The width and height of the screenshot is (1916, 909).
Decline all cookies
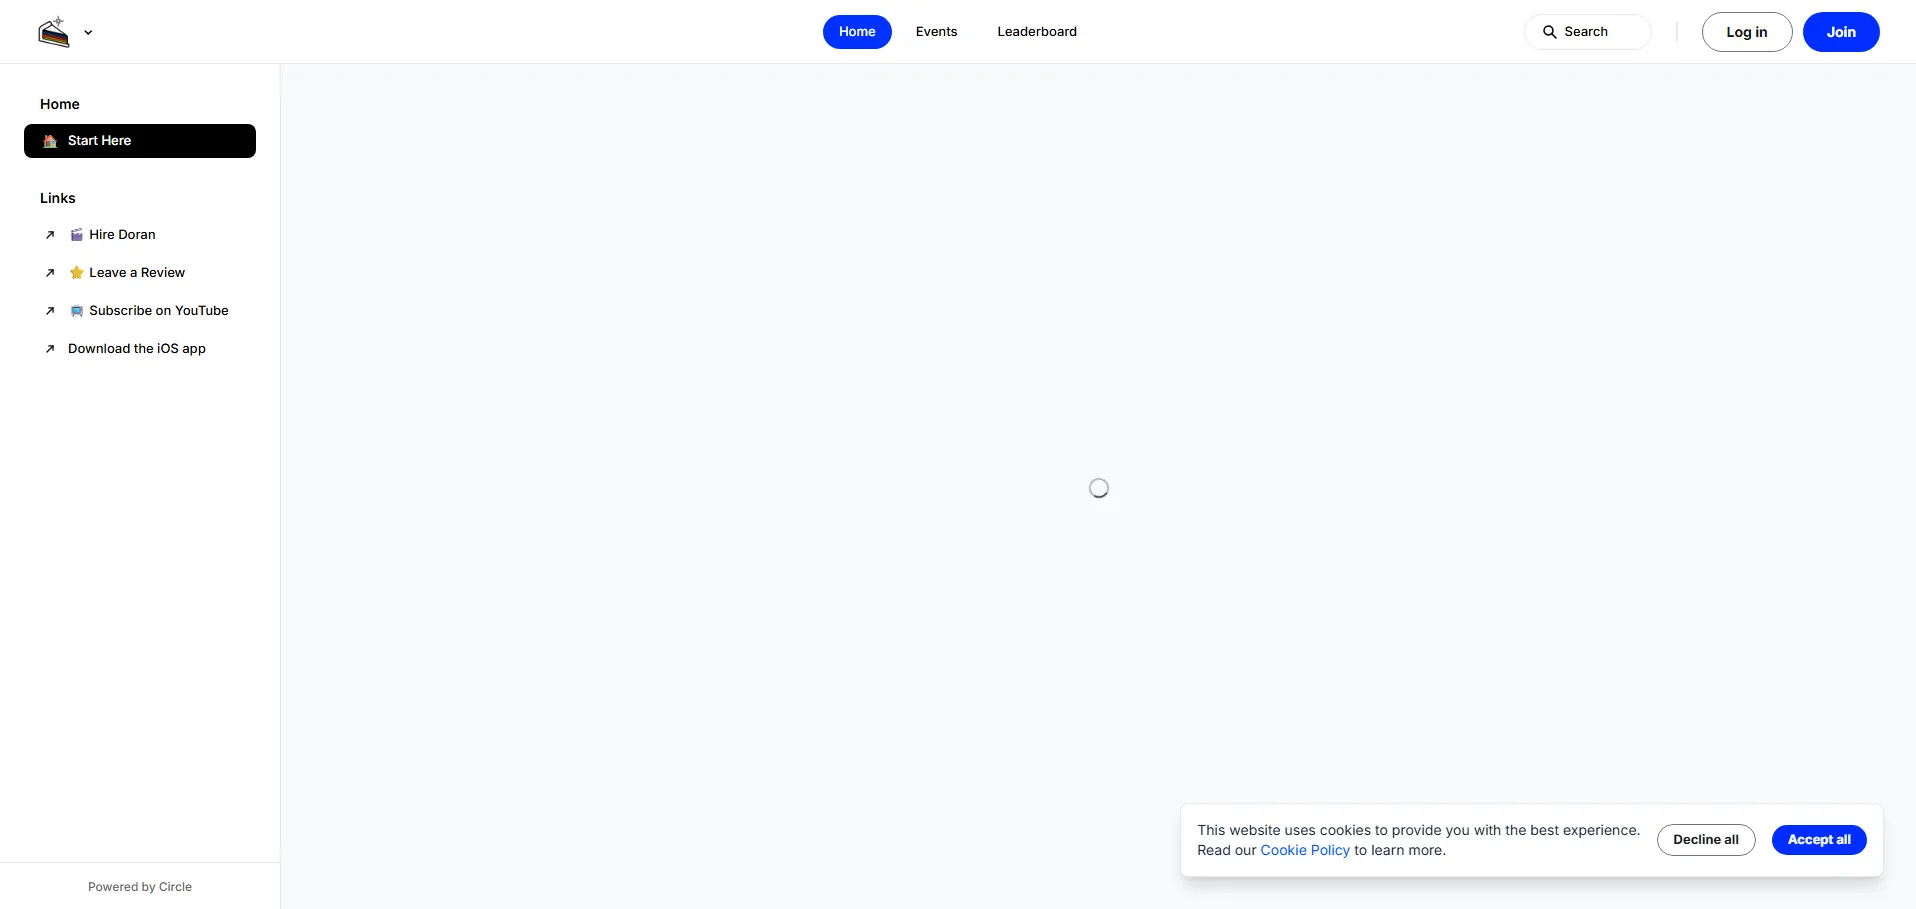click(1705, 840)
